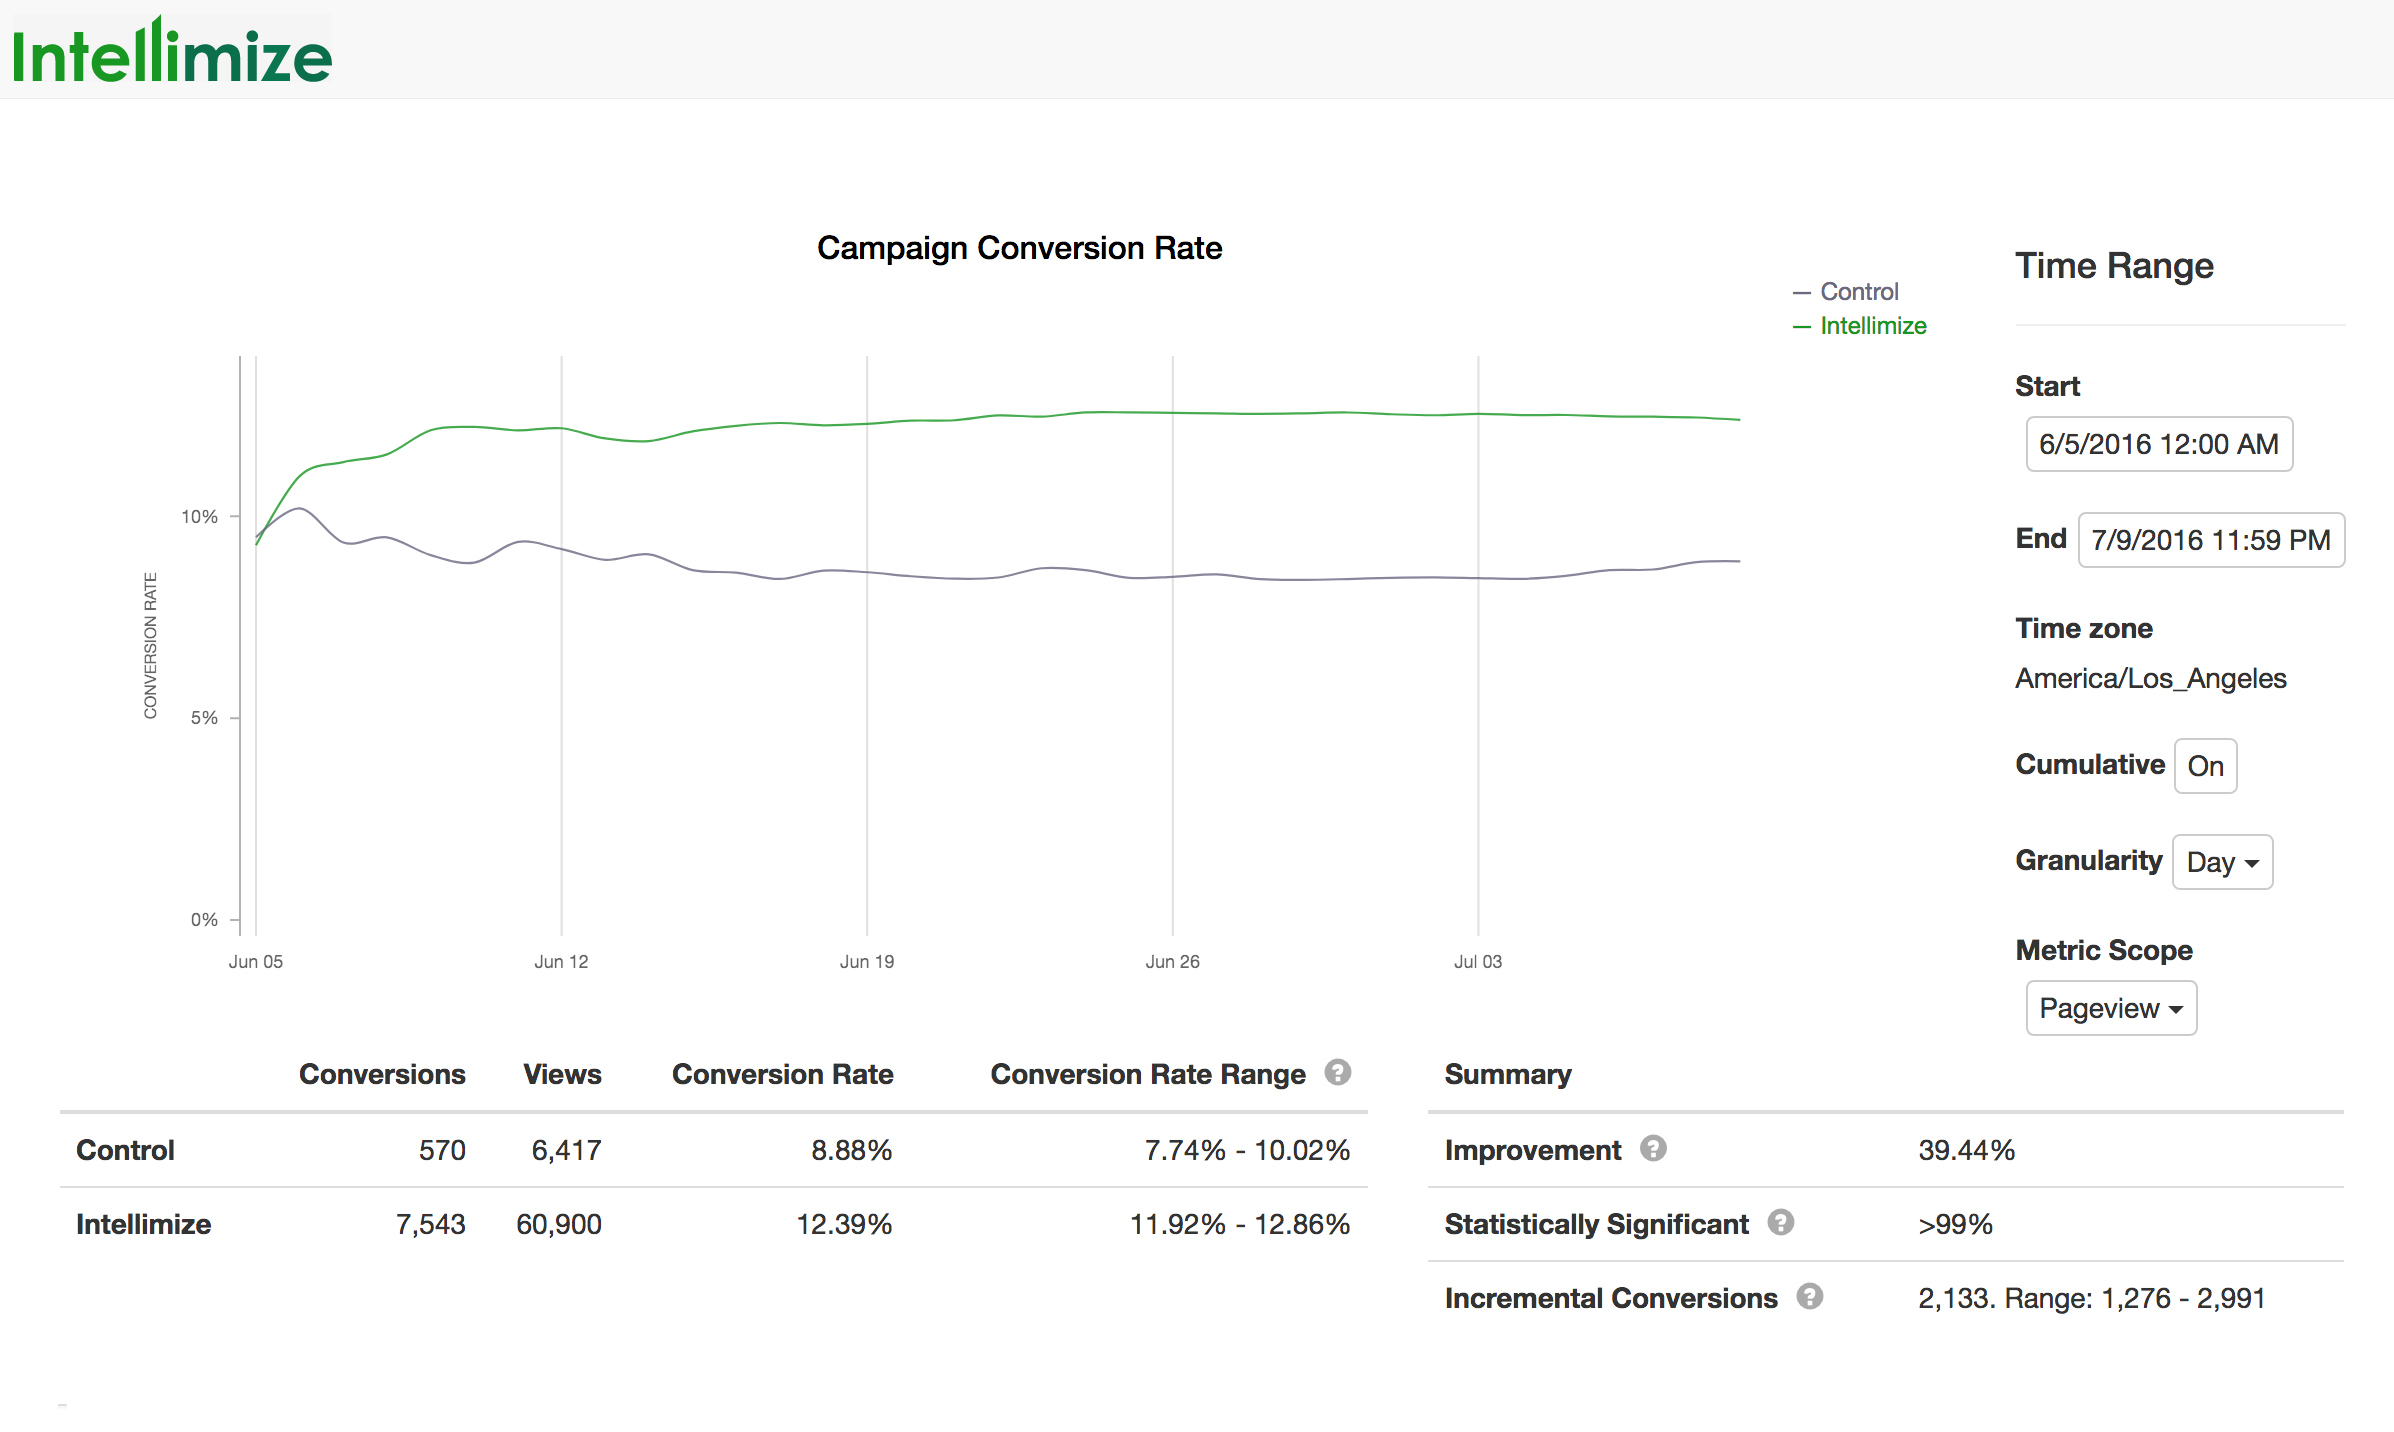Click the America/Los_Angeles time zone text
Screen dimensions: 2394x1432
coord(2151,678)
